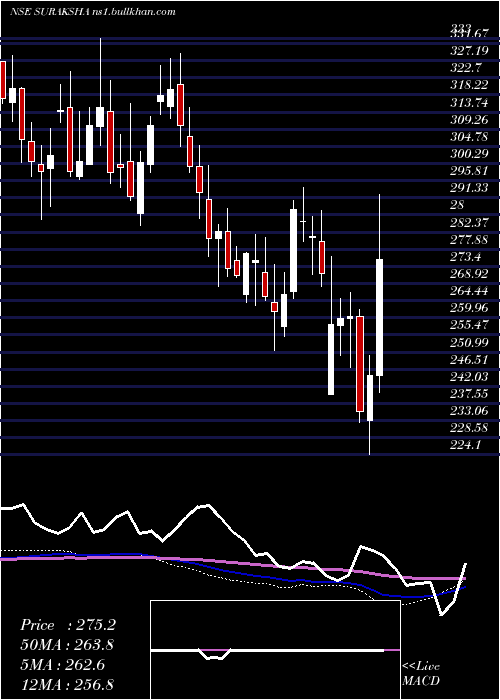The height and width of the screenshot is (700, 500).
Task: Click the 246.51 price level label
Action: tap(471, 359)
